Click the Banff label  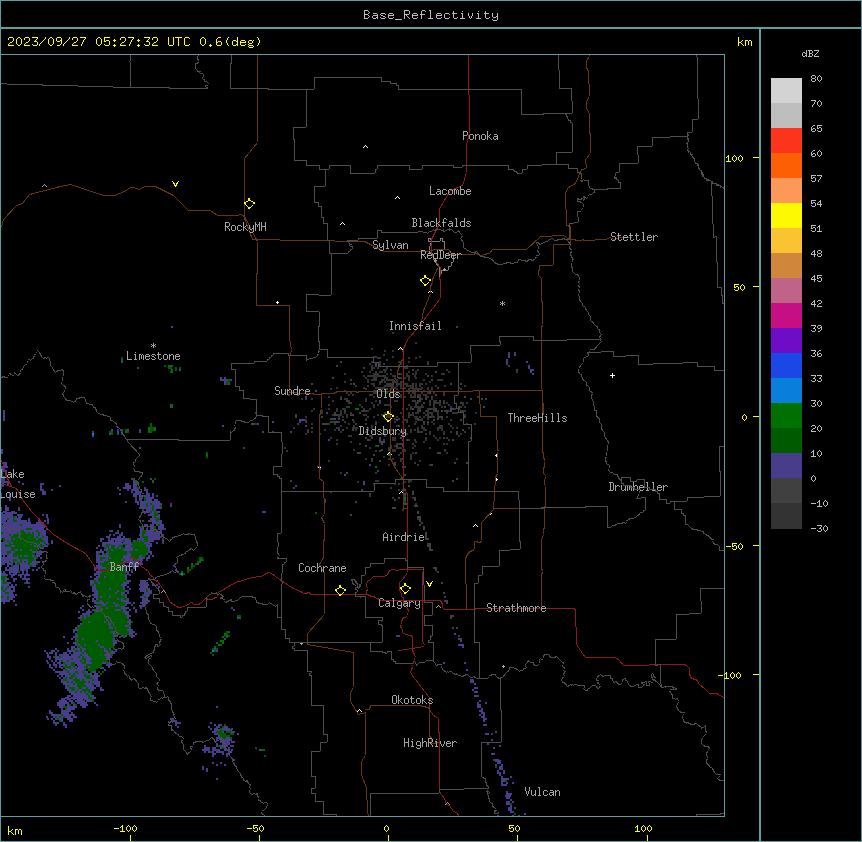(x=124, y=567)
